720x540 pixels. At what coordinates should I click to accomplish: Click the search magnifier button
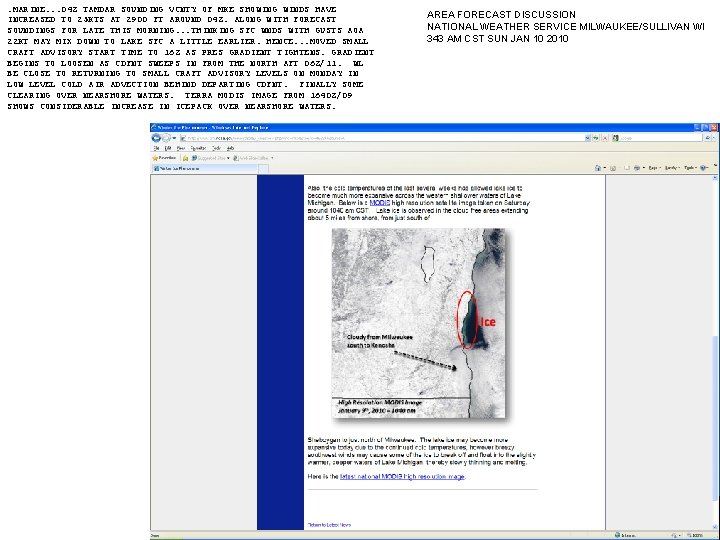pyautogui.click(x=708, y=138)
